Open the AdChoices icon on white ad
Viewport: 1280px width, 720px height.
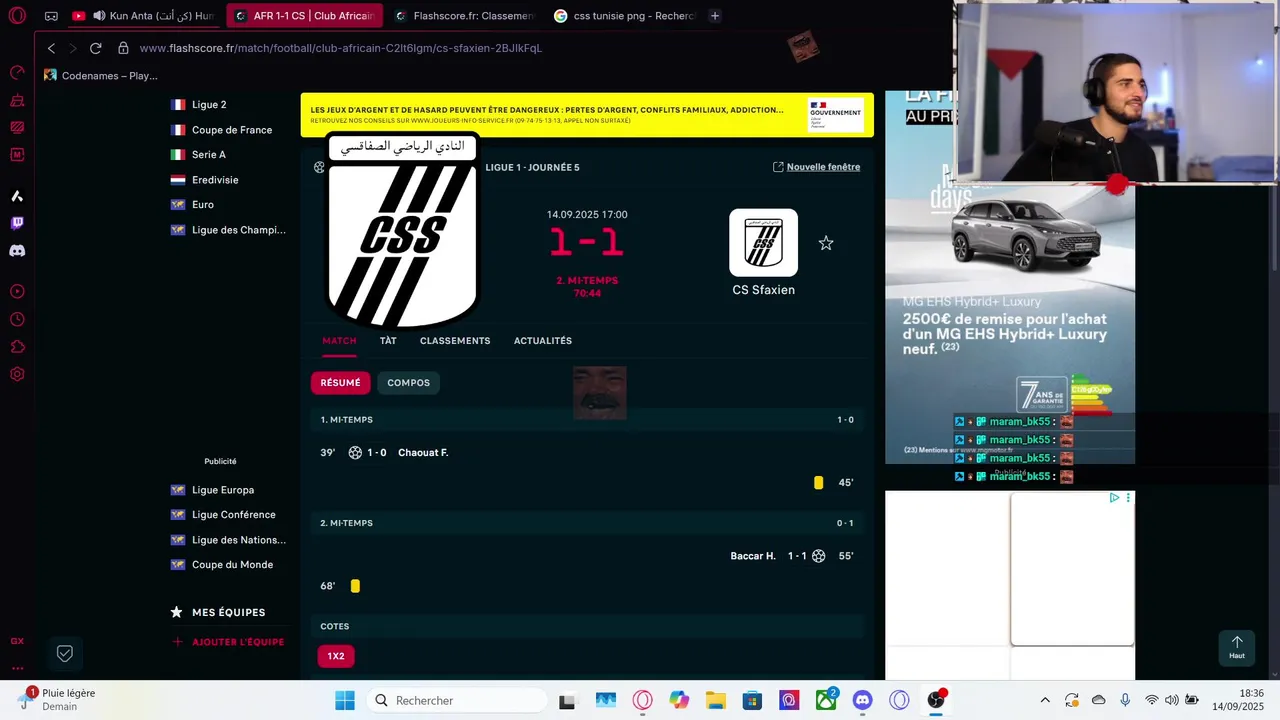coord(1114,498)
